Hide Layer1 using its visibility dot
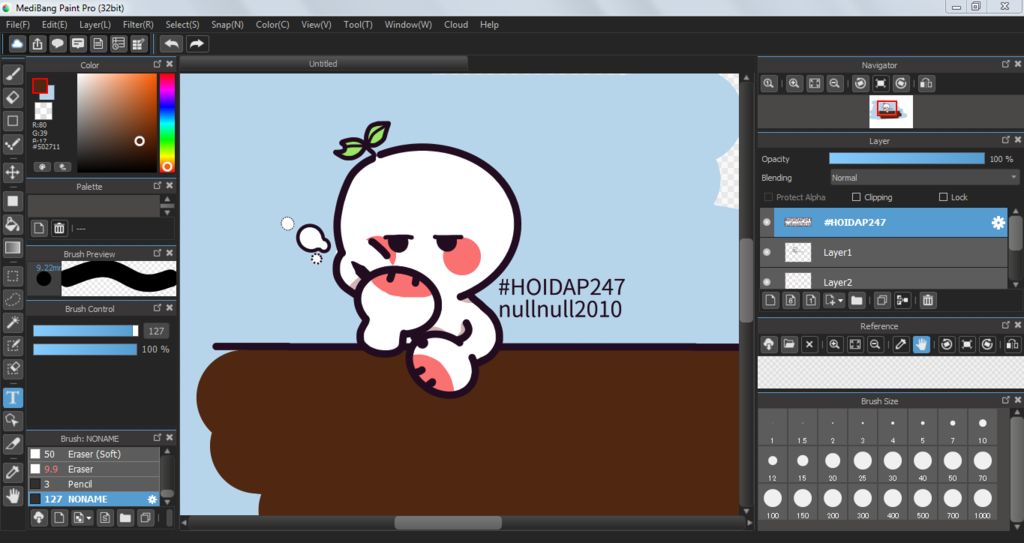The height and width of the screenshot is (543, 1024). pyautogui.click(x=767, y=253)
